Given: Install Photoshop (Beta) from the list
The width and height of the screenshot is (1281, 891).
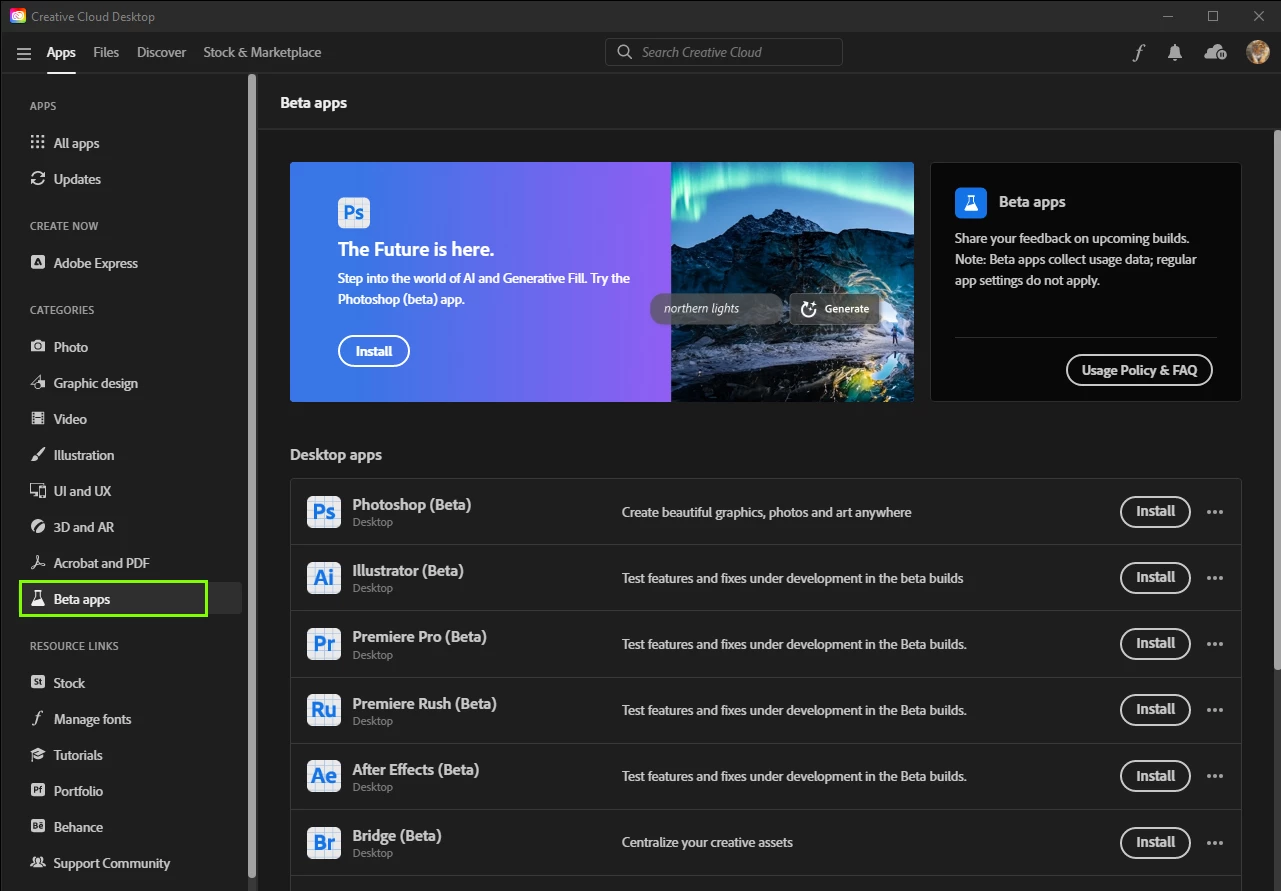Looking at the screenshot, I should pos(1155,511).
